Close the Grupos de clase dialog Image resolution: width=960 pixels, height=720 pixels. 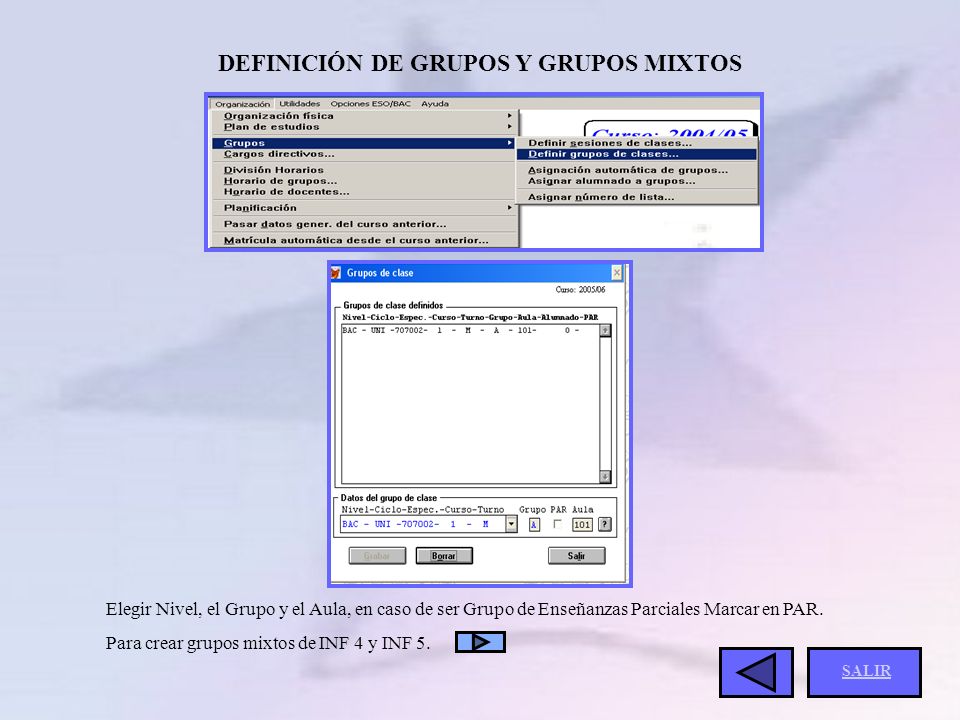point(617,272)
